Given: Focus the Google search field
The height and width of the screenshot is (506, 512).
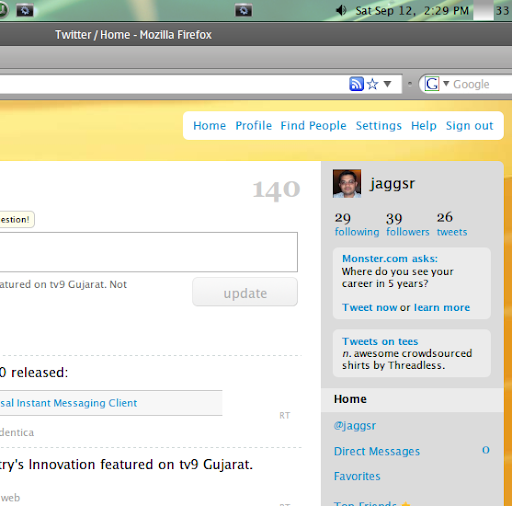Looking at the screenshot, I should tap(482, 84).
